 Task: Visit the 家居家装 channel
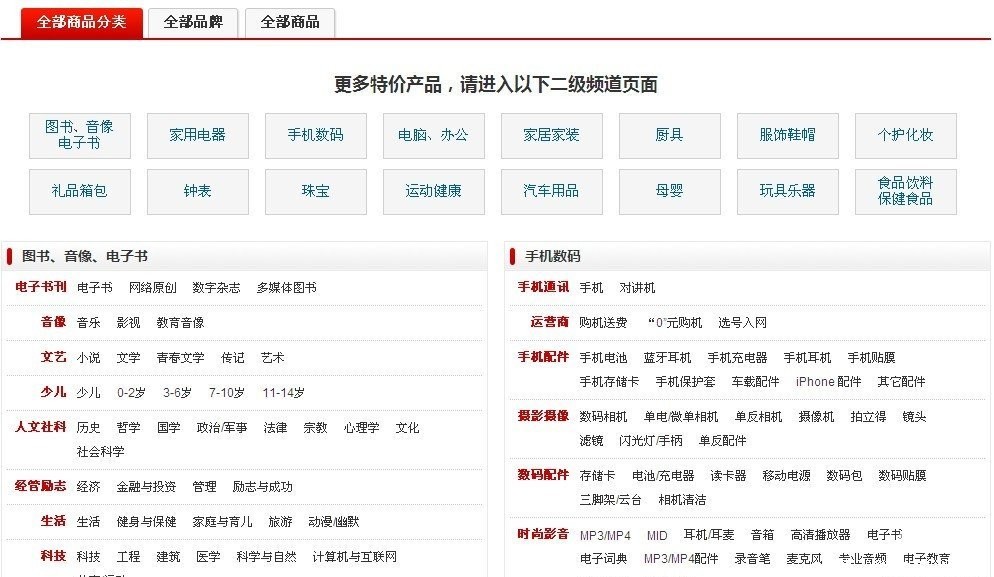[552, 136]
